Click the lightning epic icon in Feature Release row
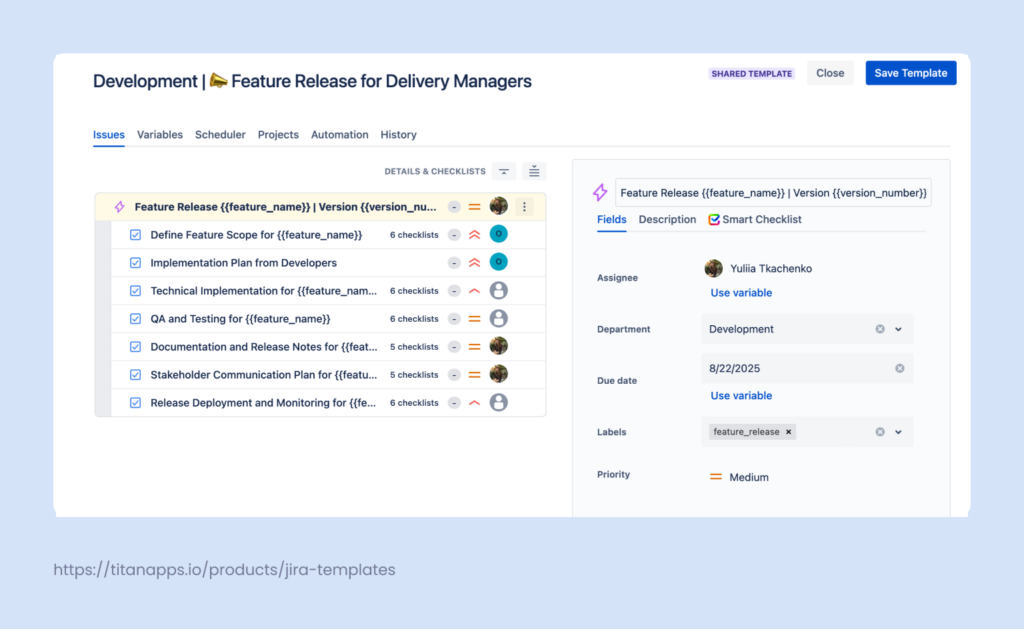 coord(120,207)
